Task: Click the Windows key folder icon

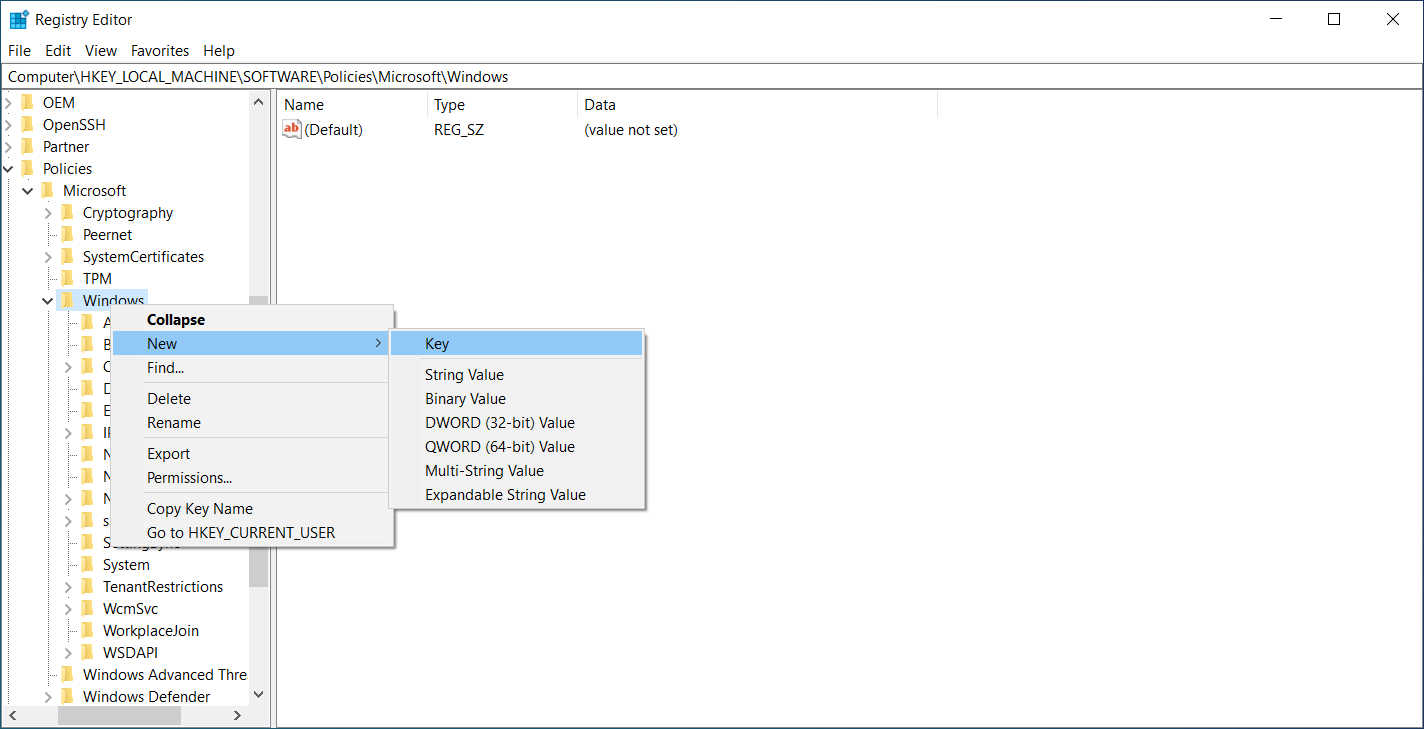Action: click(x=68, y=300)
